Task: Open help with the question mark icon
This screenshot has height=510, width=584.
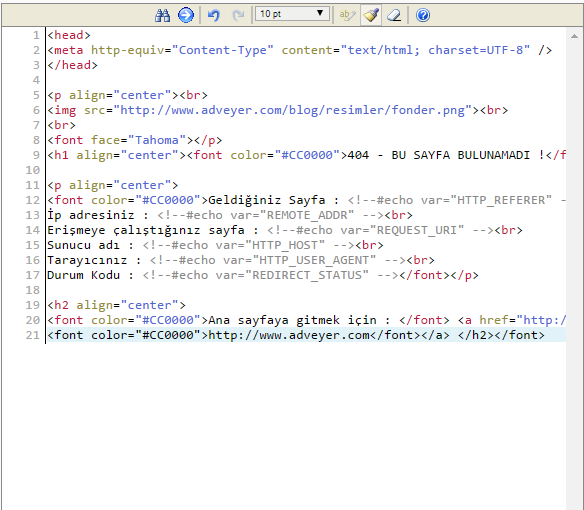Action: (423, 15)
